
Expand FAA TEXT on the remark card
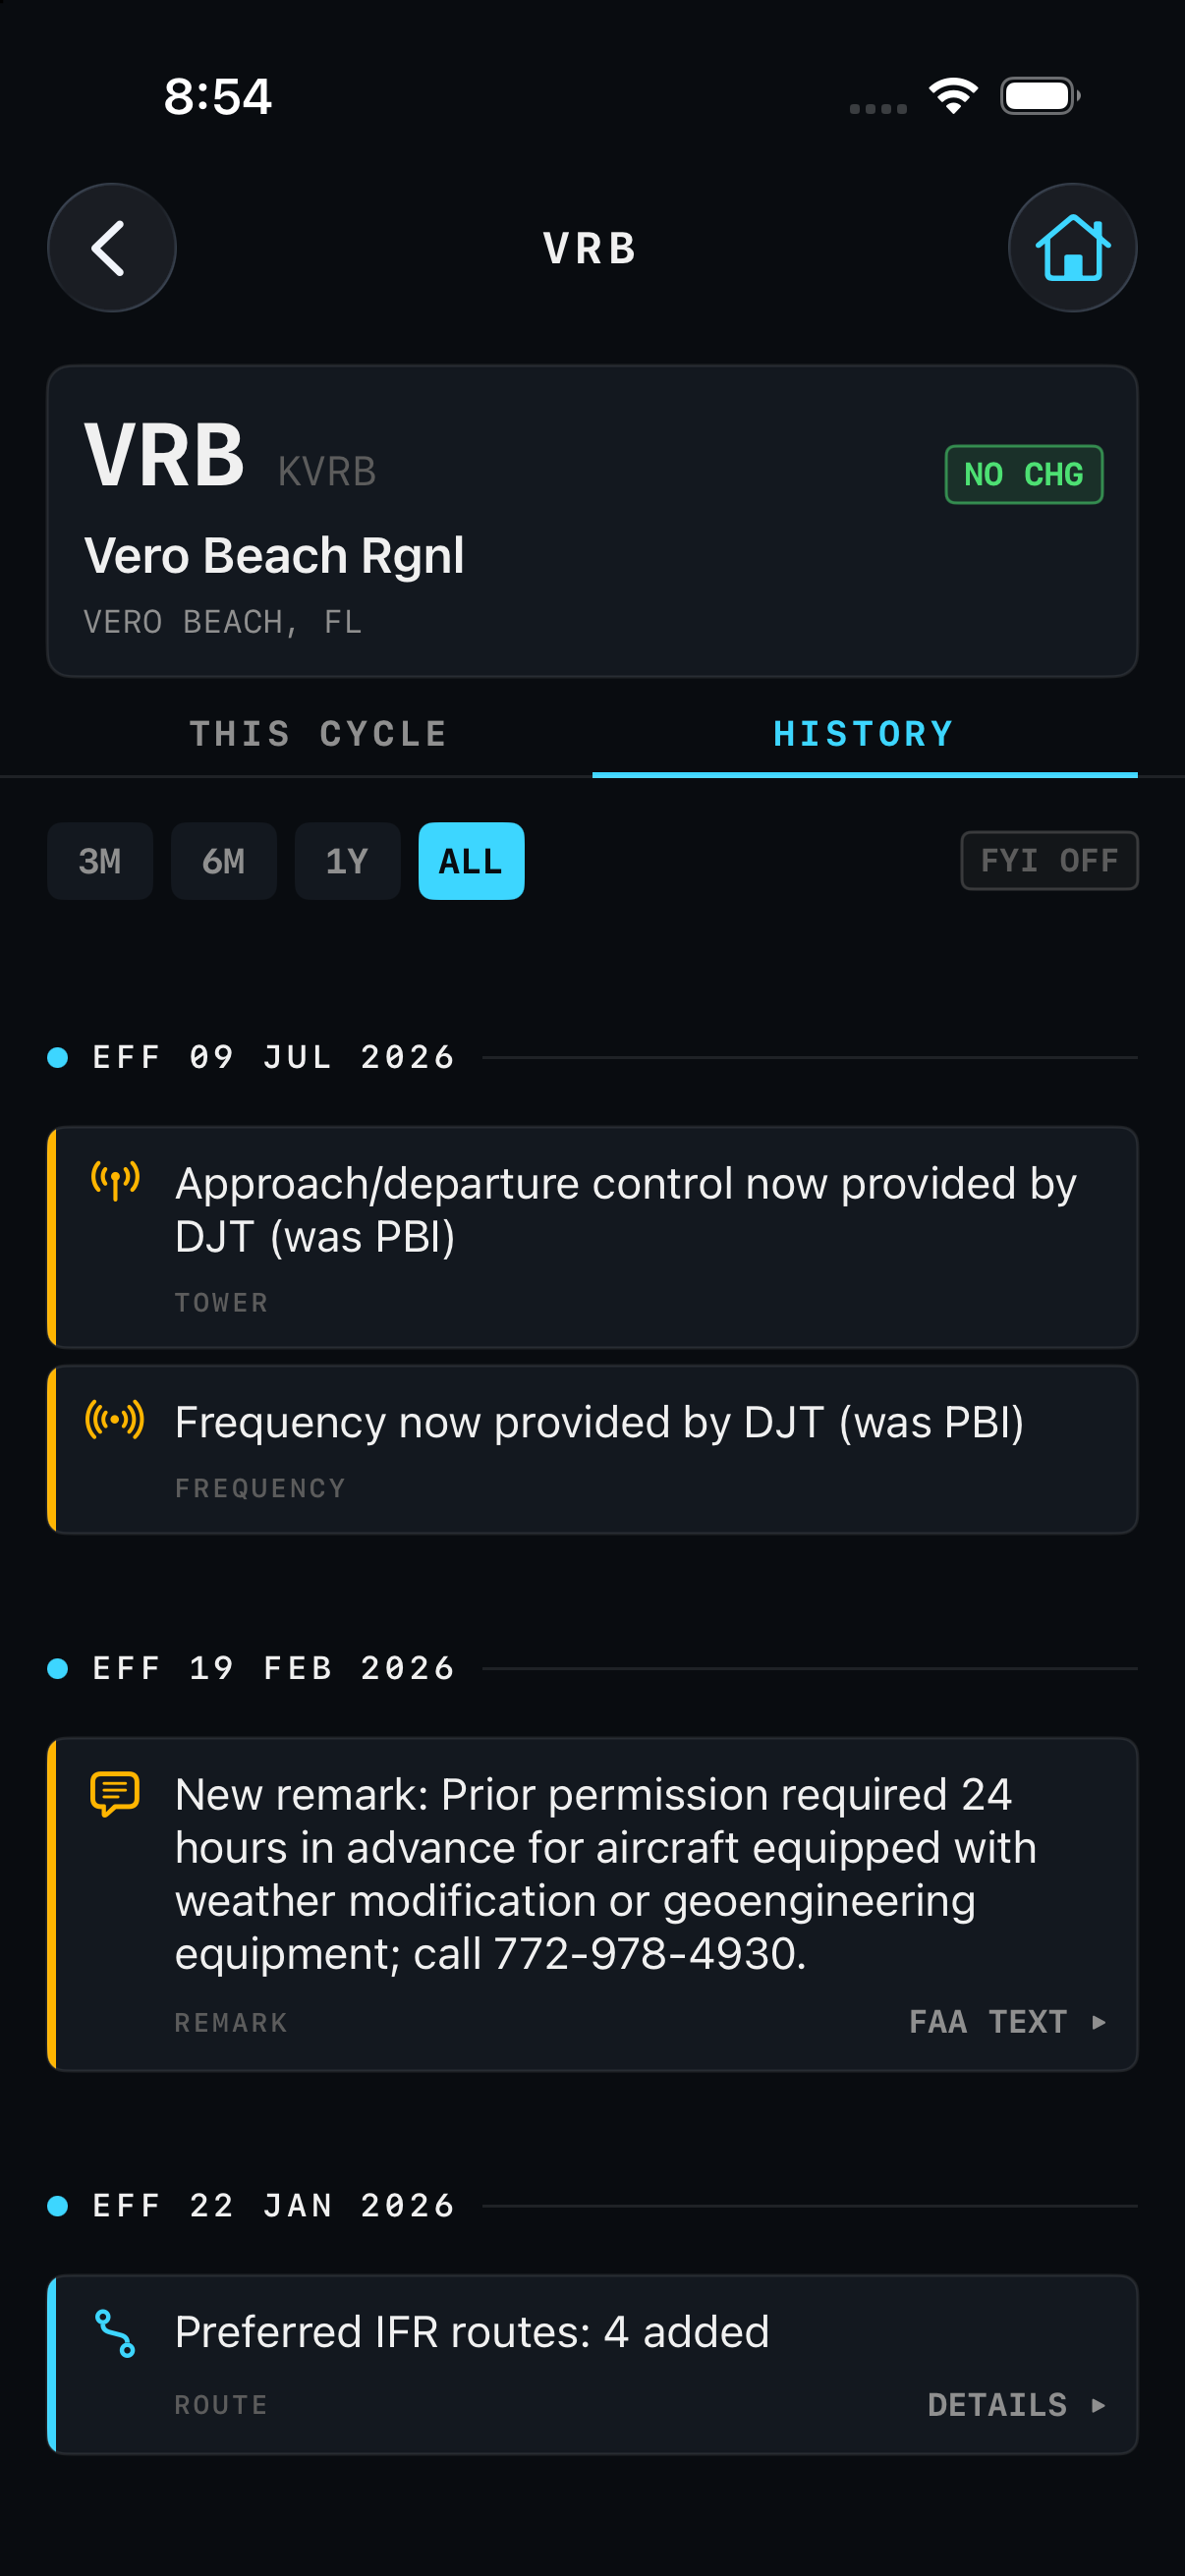pyautogui.click(x=1007, y=2022)
